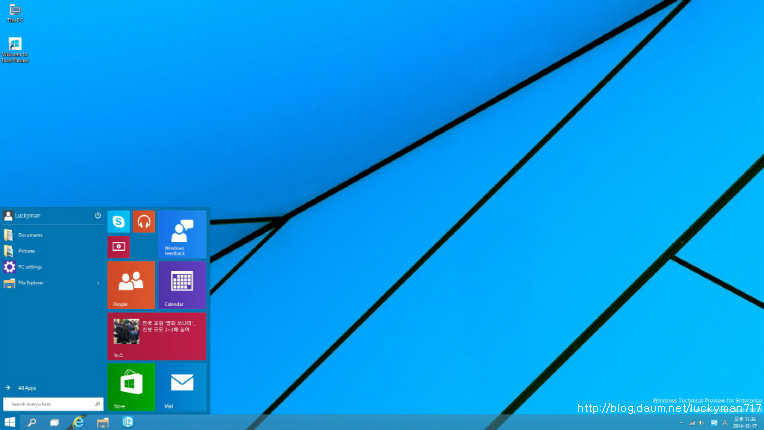Open the taskbar clock and date
Image resolution: width=764 pixels, height=430 pixels.
point(745,422)
